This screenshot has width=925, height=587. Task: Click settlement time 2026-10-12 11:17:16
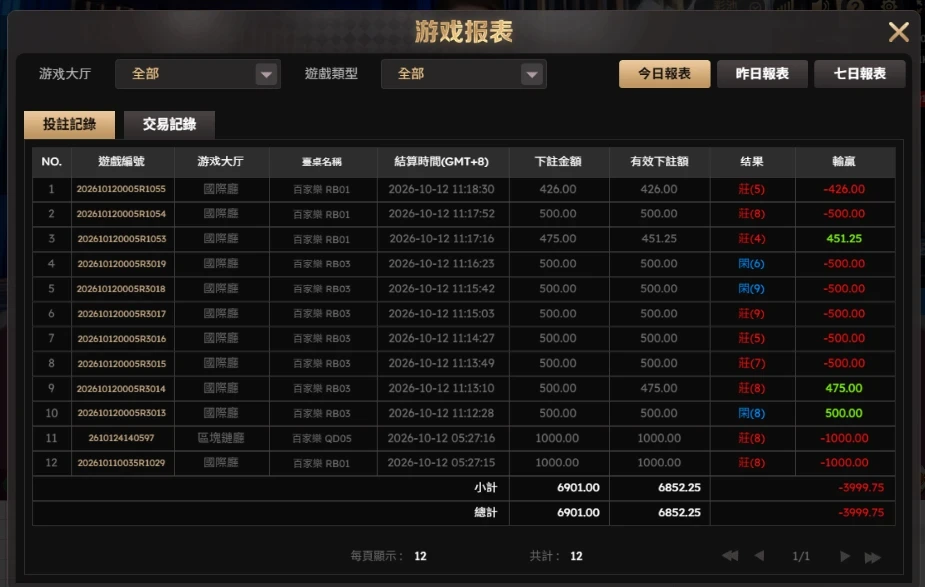click(x=441, y=239)
